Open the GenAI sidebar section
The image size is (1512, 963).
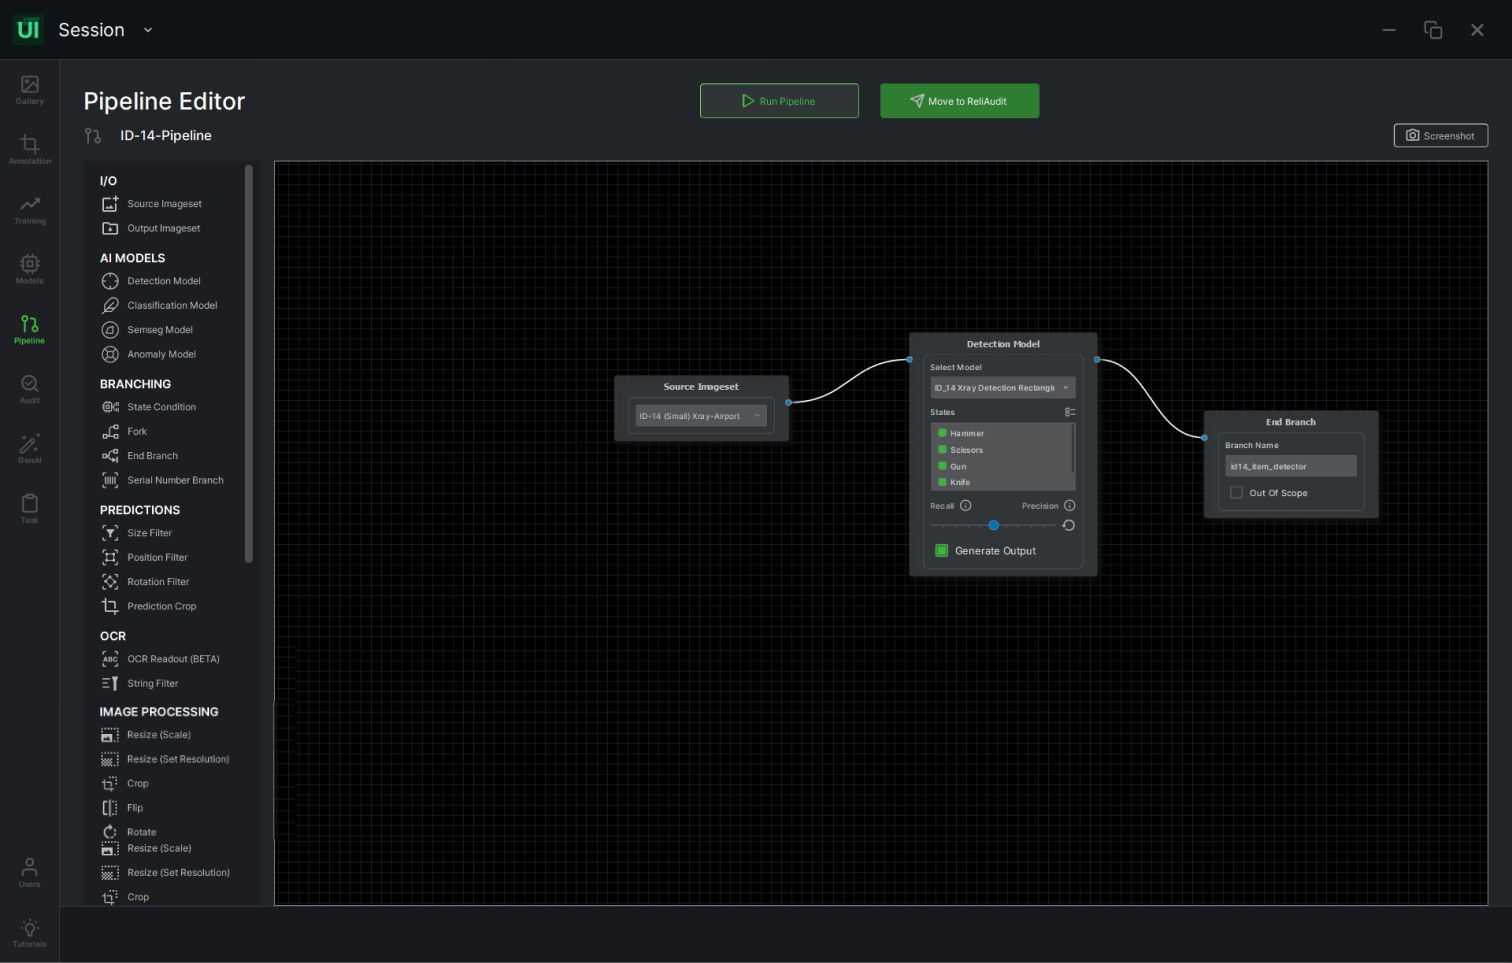click(30, 449)
